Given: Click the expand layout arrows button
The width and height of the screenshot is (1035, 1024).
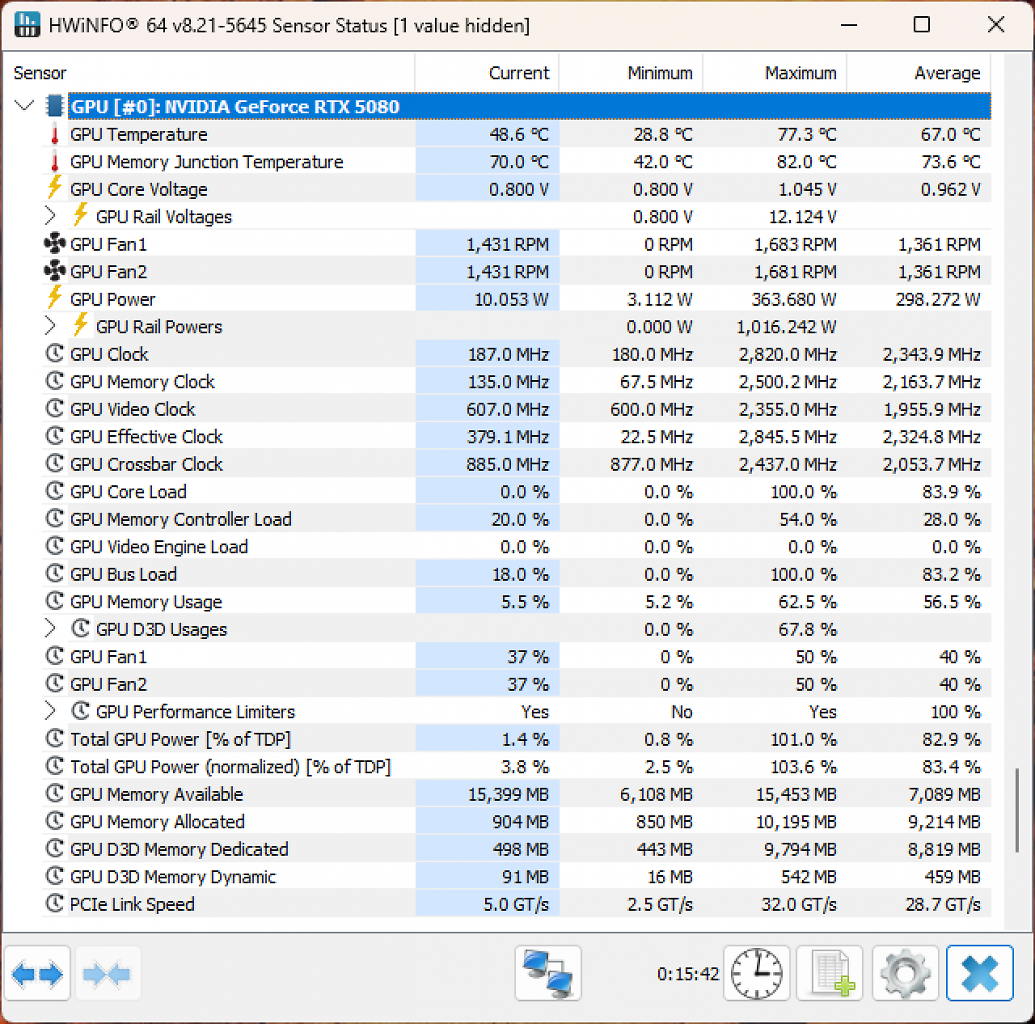Looking at the screenshot, I should [37, 973].
